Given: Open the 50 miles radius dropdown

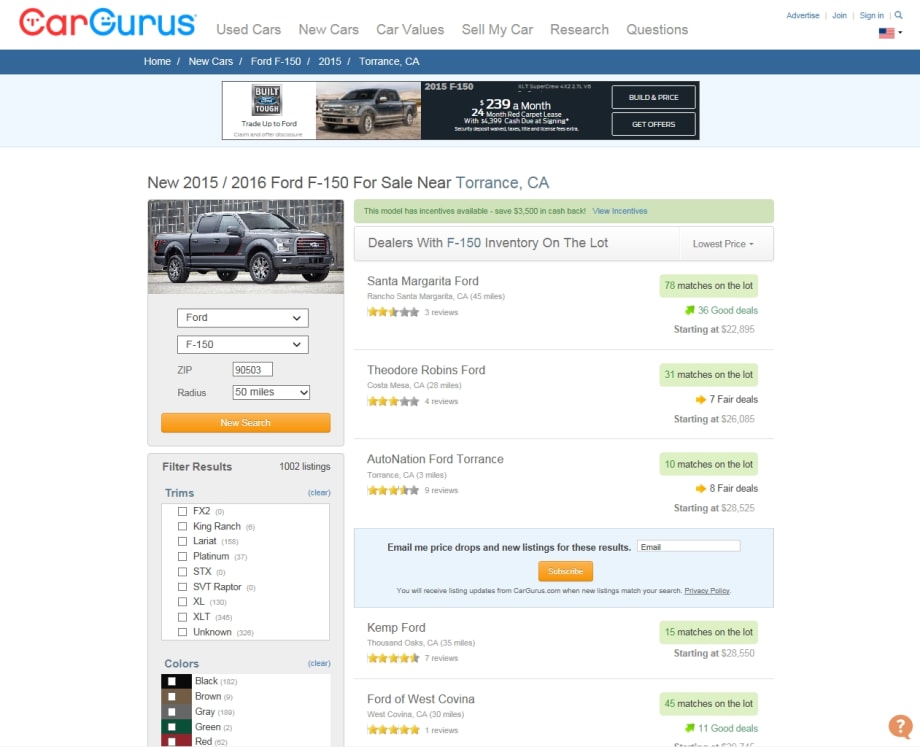Looking at the screenshot, I should click(x=269, y=392).
